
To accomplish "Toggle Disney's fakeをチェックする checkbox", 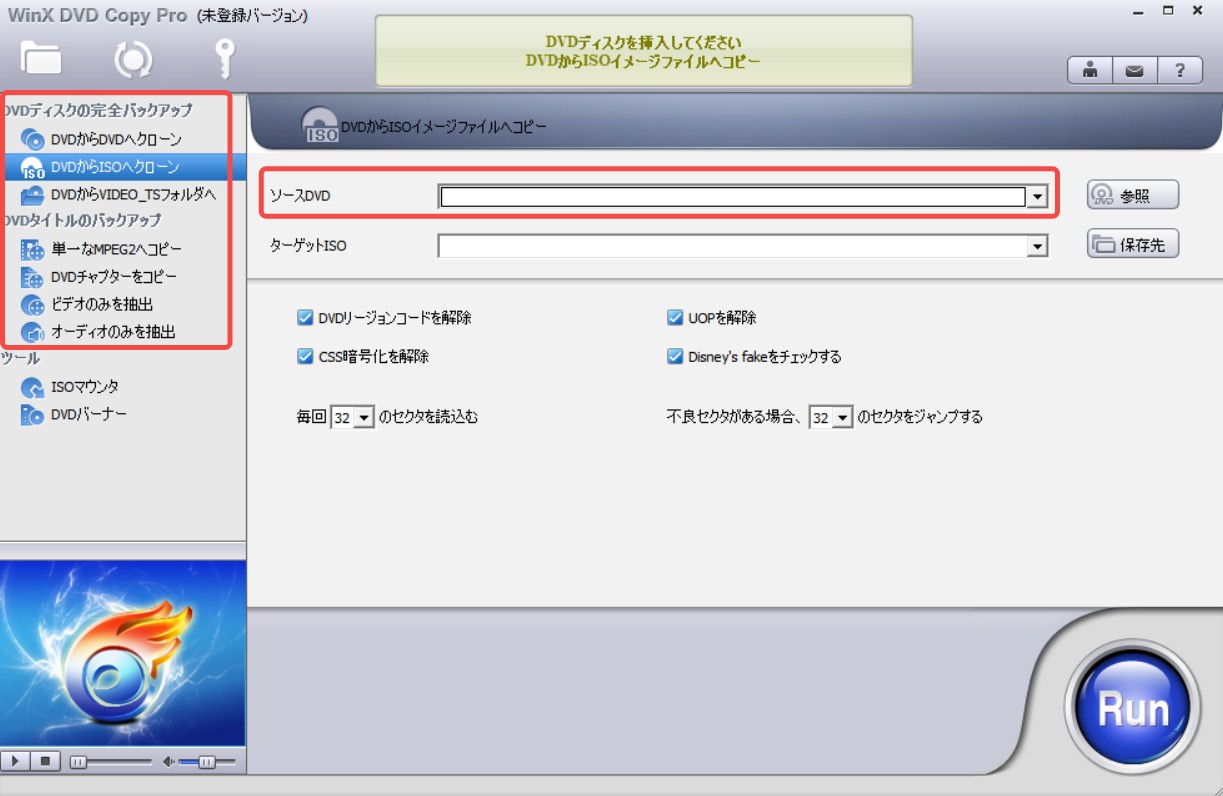I will (675, 356).
